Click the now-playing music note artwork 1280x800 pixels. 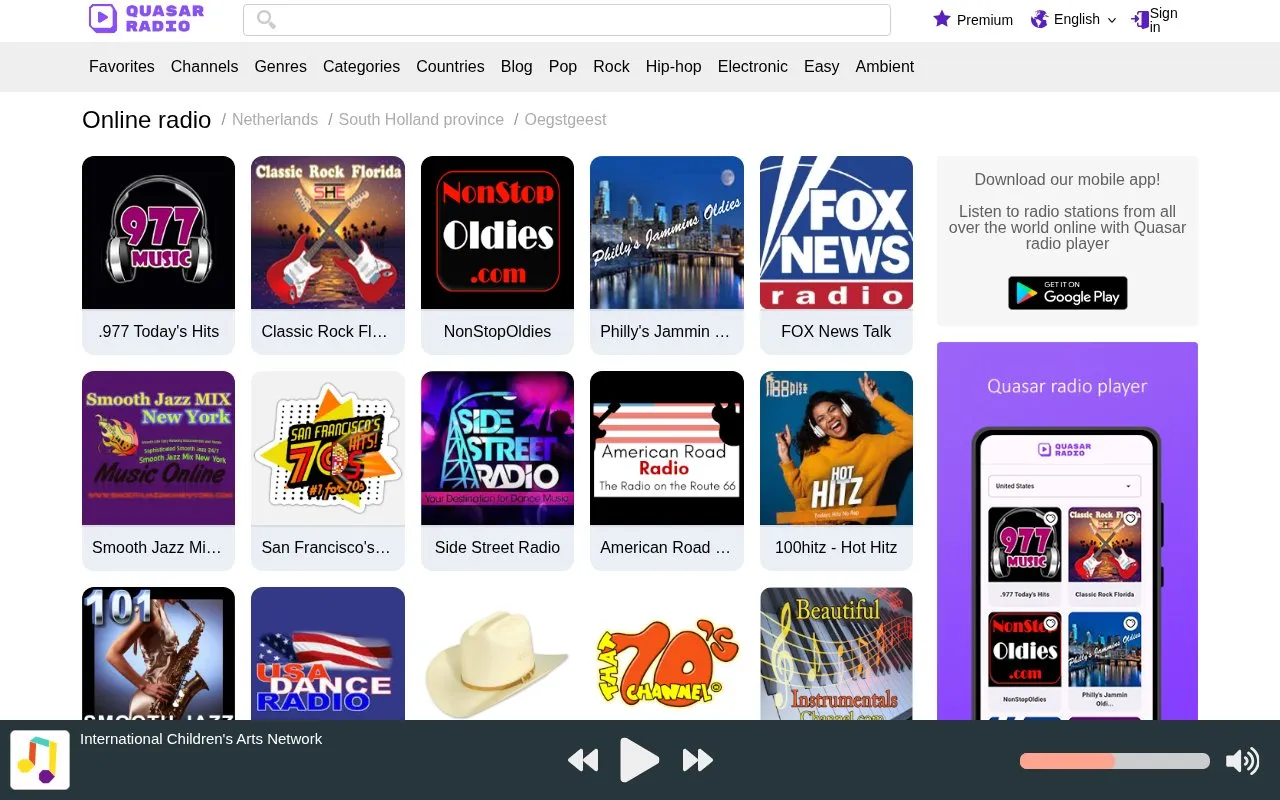[40, 760]
